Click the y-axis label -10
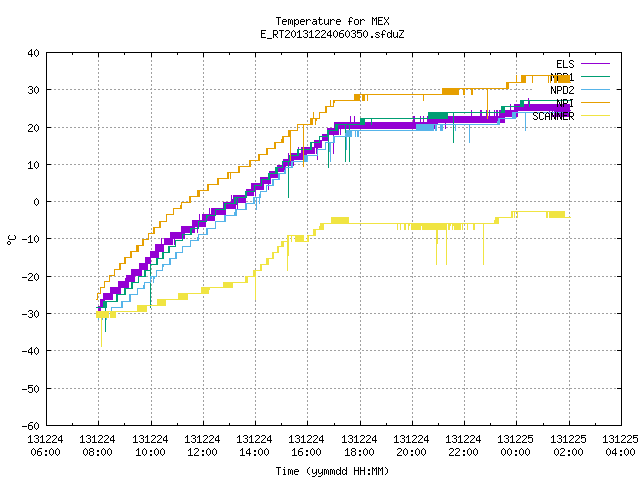640x480 pixels. [x=31, y=239]
